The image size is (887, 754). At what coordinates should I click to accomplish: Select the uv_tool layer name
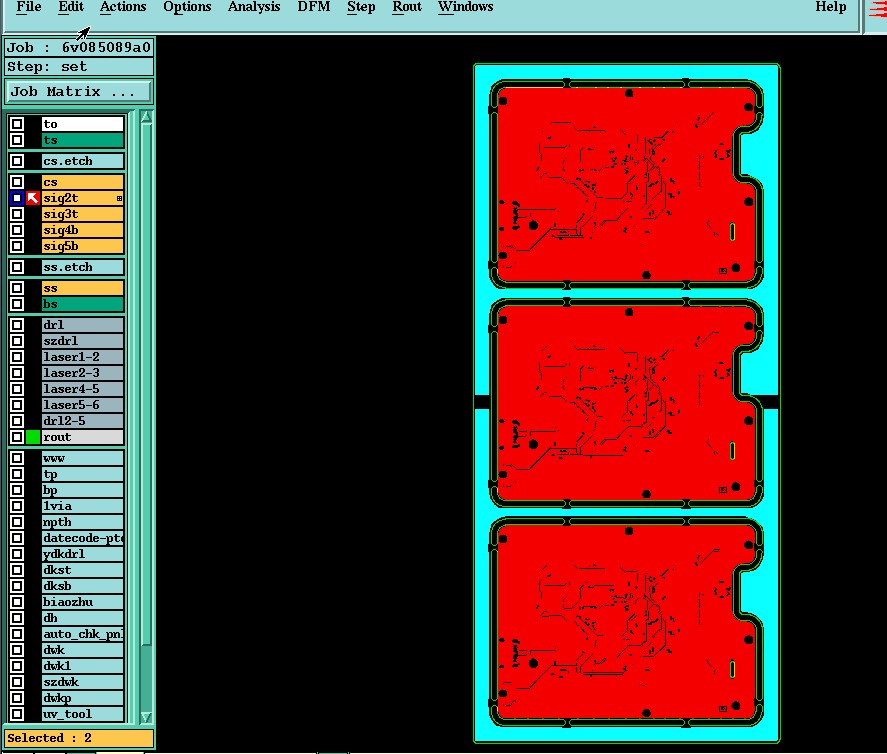point(83,714)
